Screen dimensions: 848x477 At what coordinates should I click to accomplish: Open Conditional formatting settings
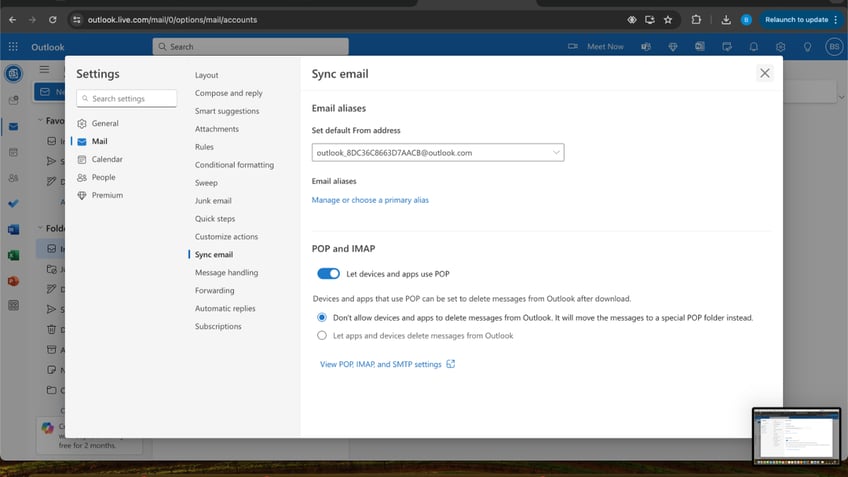(x=234, y=164)
